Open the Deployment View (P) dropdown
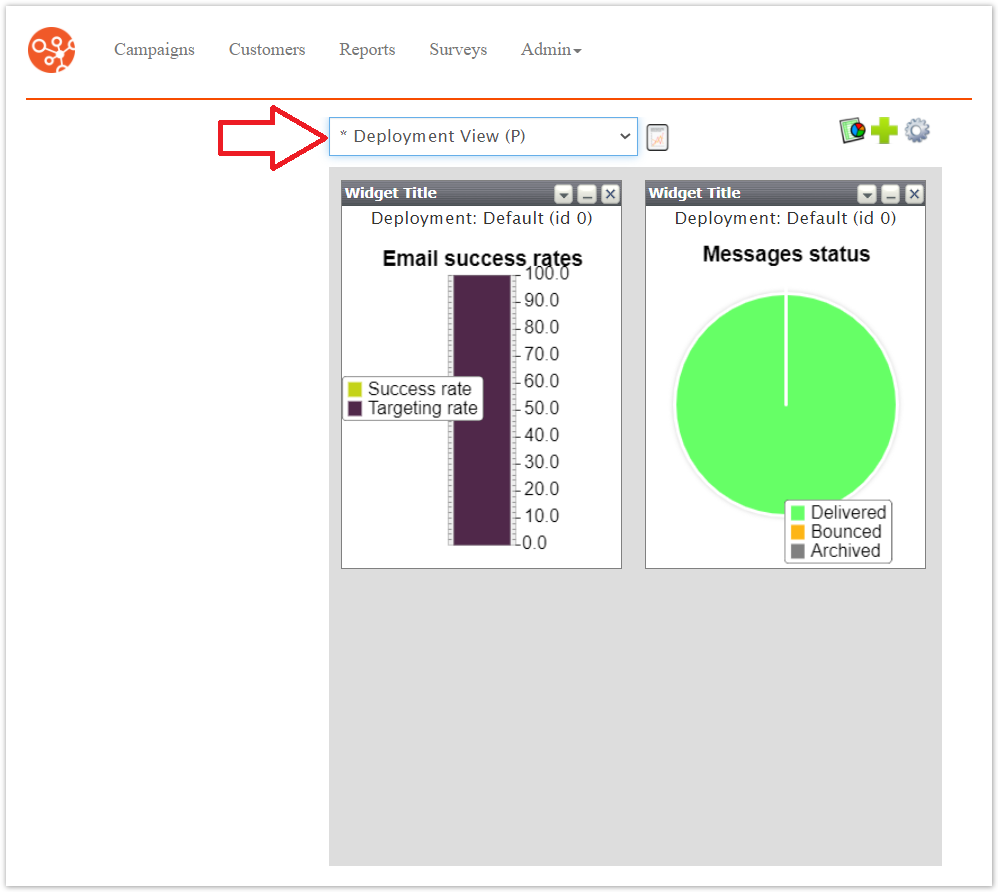The image size is (998, 892). point(483,136)
